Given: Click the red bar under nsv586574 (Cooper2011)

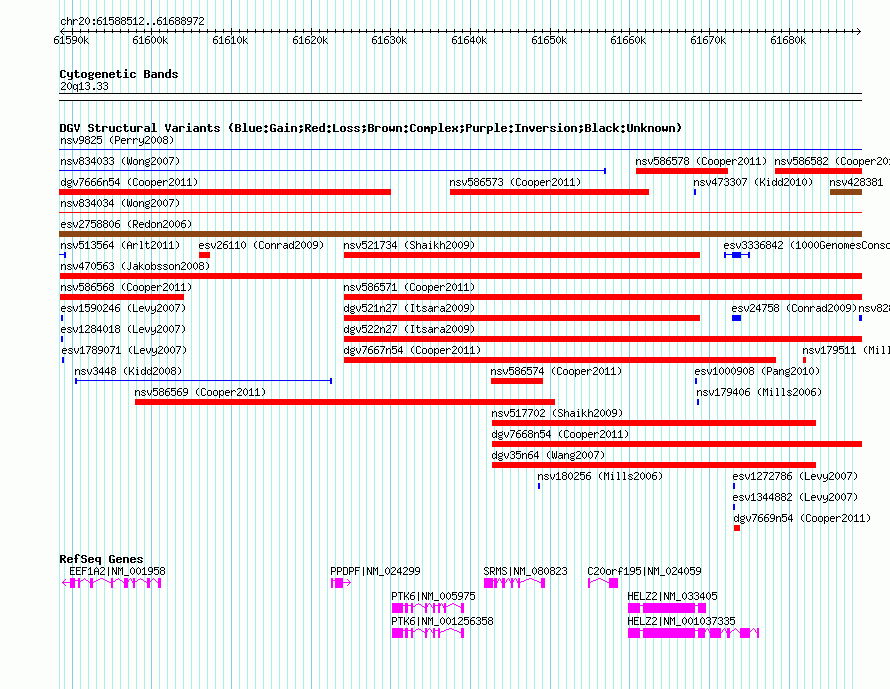Looking at the screenshot, I should click(x=517, y=381).
